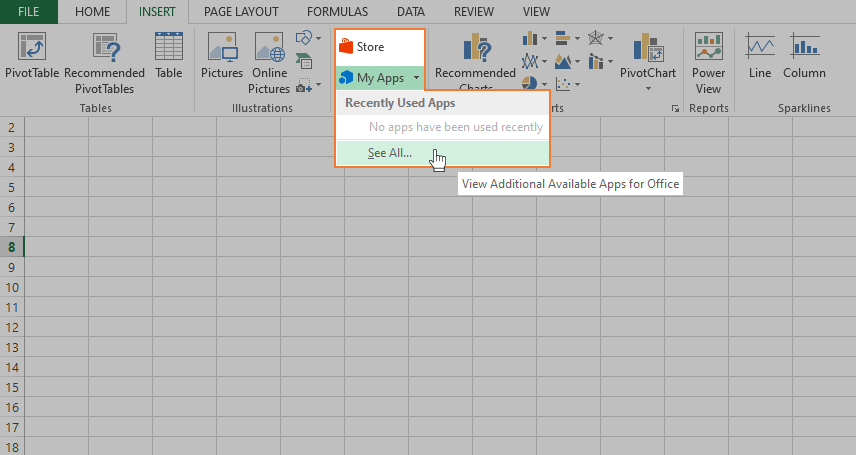Insert a Table
This screenshot has width=856, height=455.
[168, 56]
